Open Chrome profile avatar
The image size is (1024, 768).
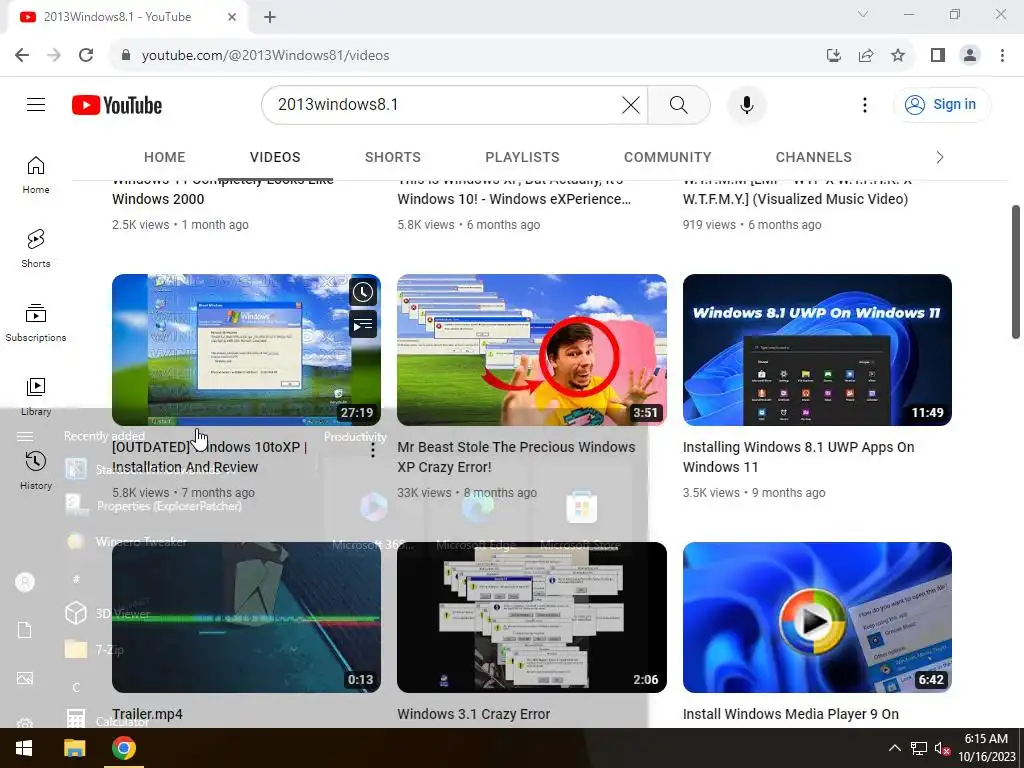(x=970, y=55)
